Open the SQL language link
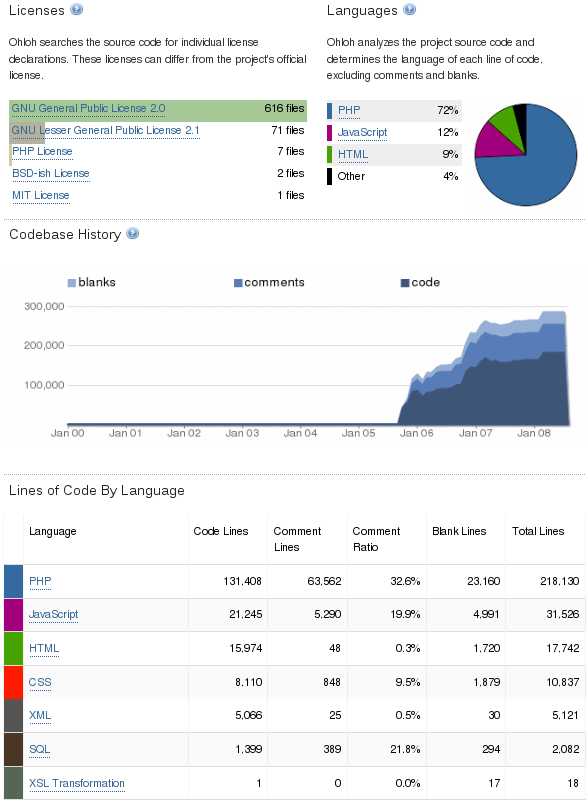Screen dimensions: 587x807 (x=40, y=749)
